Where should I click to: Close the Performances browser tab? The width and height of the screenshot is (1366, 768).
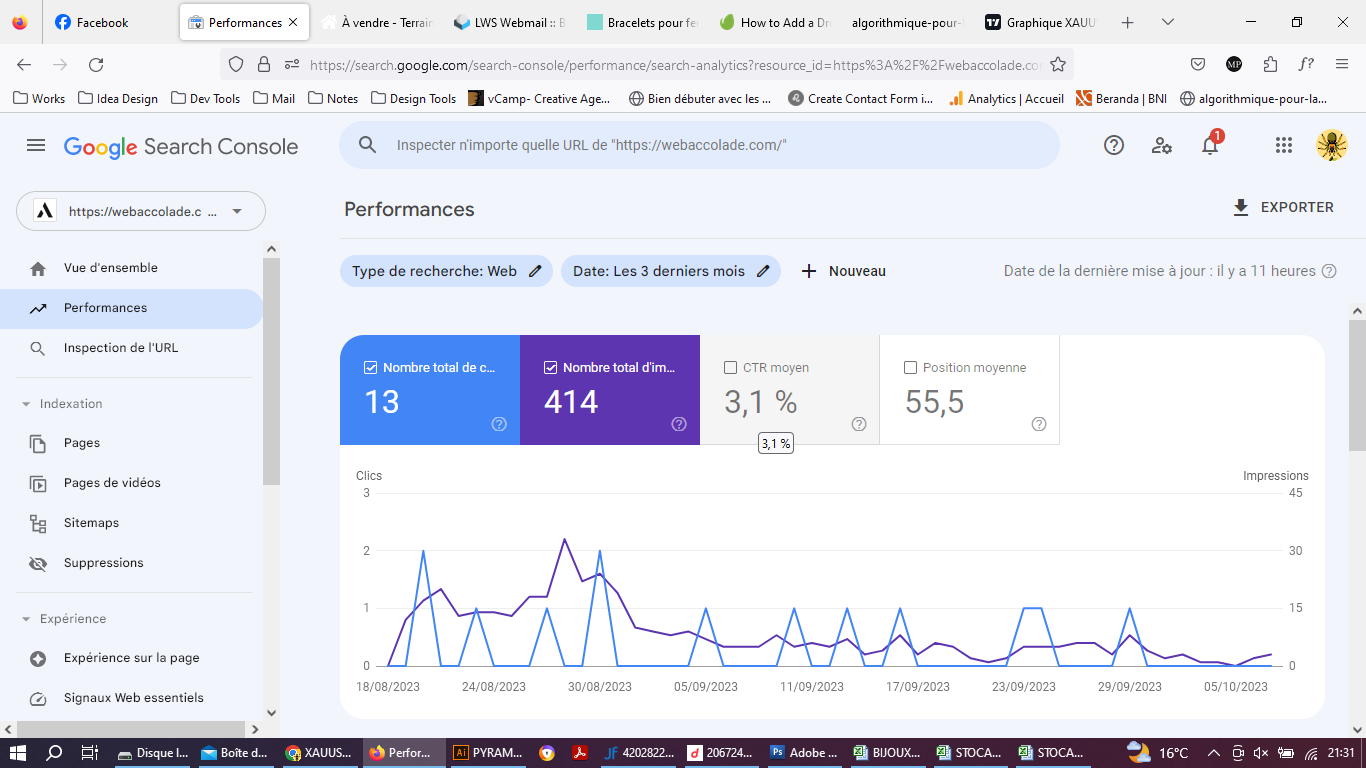(x=292, y=22)
